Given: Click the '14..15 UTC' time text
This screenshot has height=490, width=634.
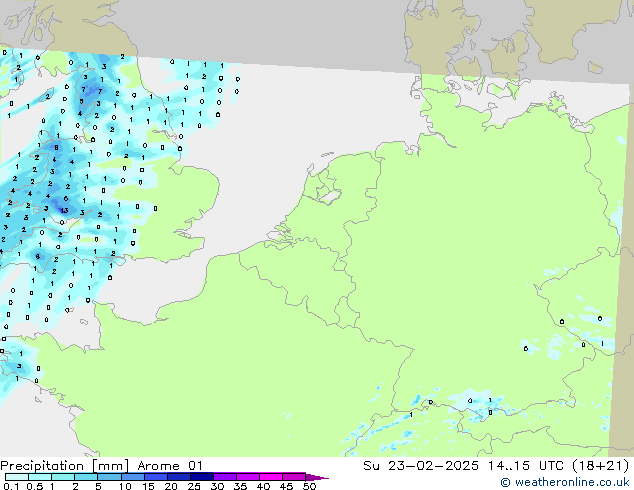Looking at the screenshot, I should coord(525,465).
